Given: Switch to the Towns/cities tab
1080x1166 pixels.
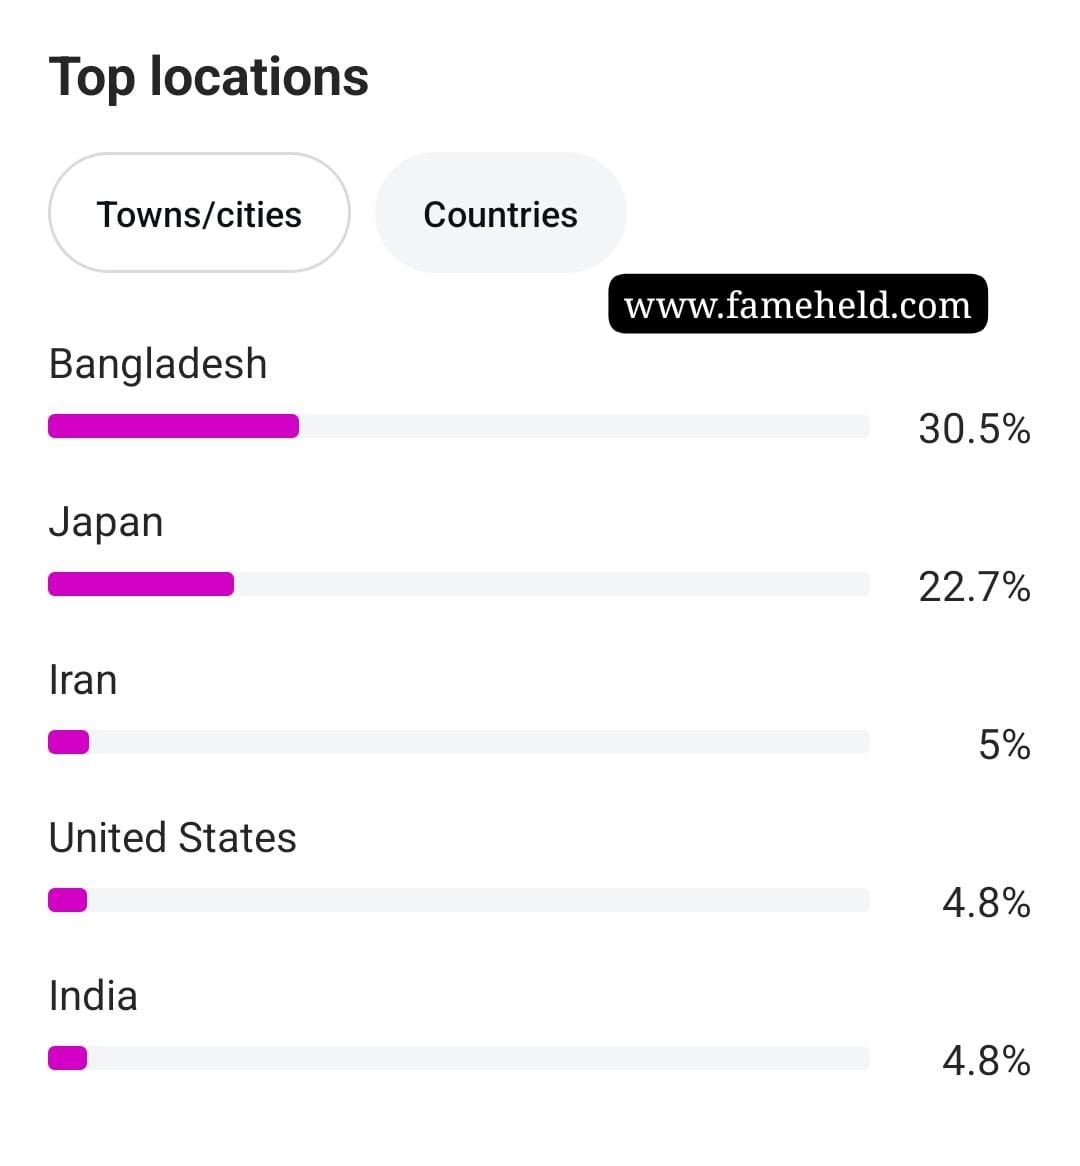Looking at the screenshot, I should 199,214.
